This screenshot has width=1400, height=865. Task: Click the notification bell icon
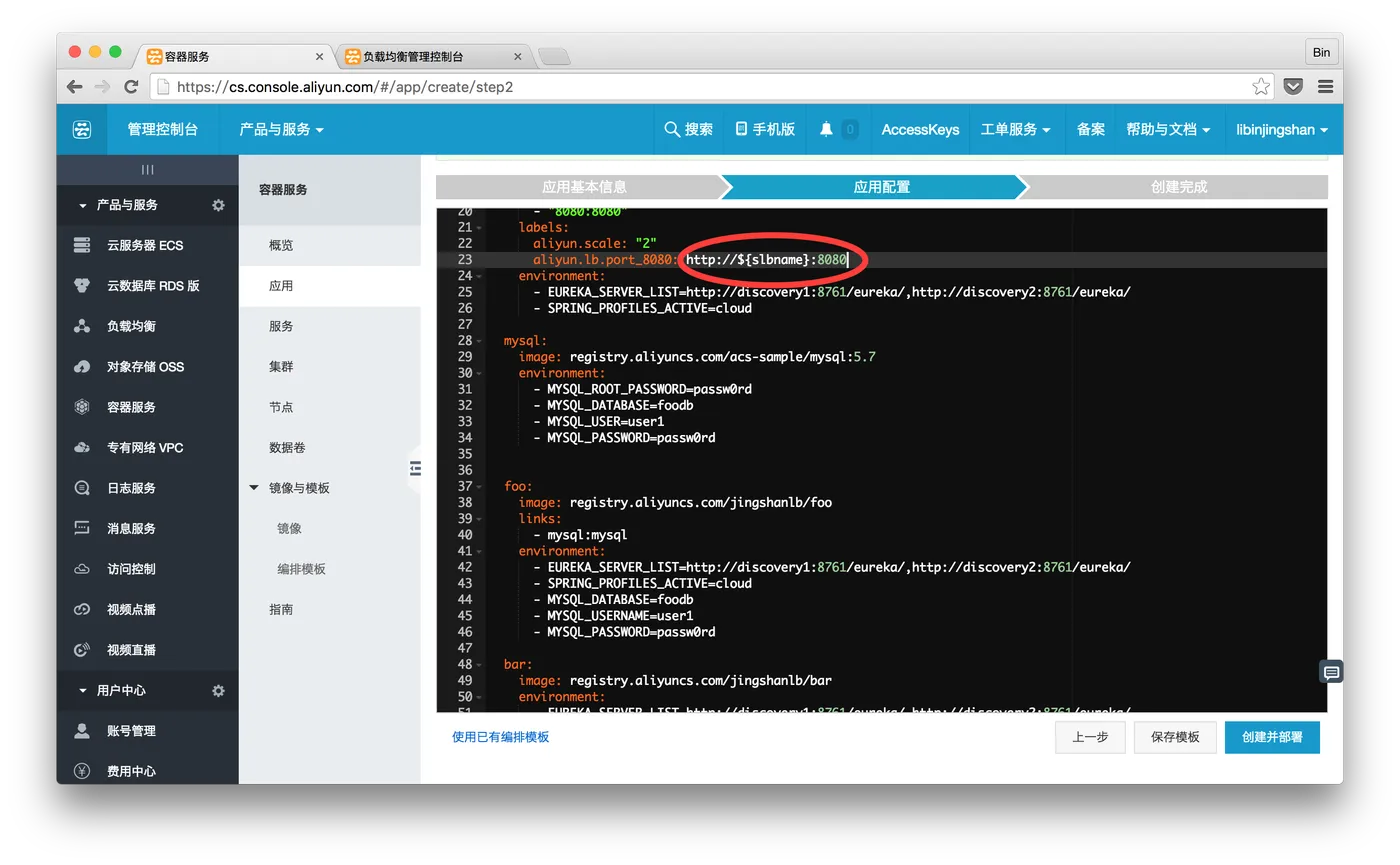point(826,129)
